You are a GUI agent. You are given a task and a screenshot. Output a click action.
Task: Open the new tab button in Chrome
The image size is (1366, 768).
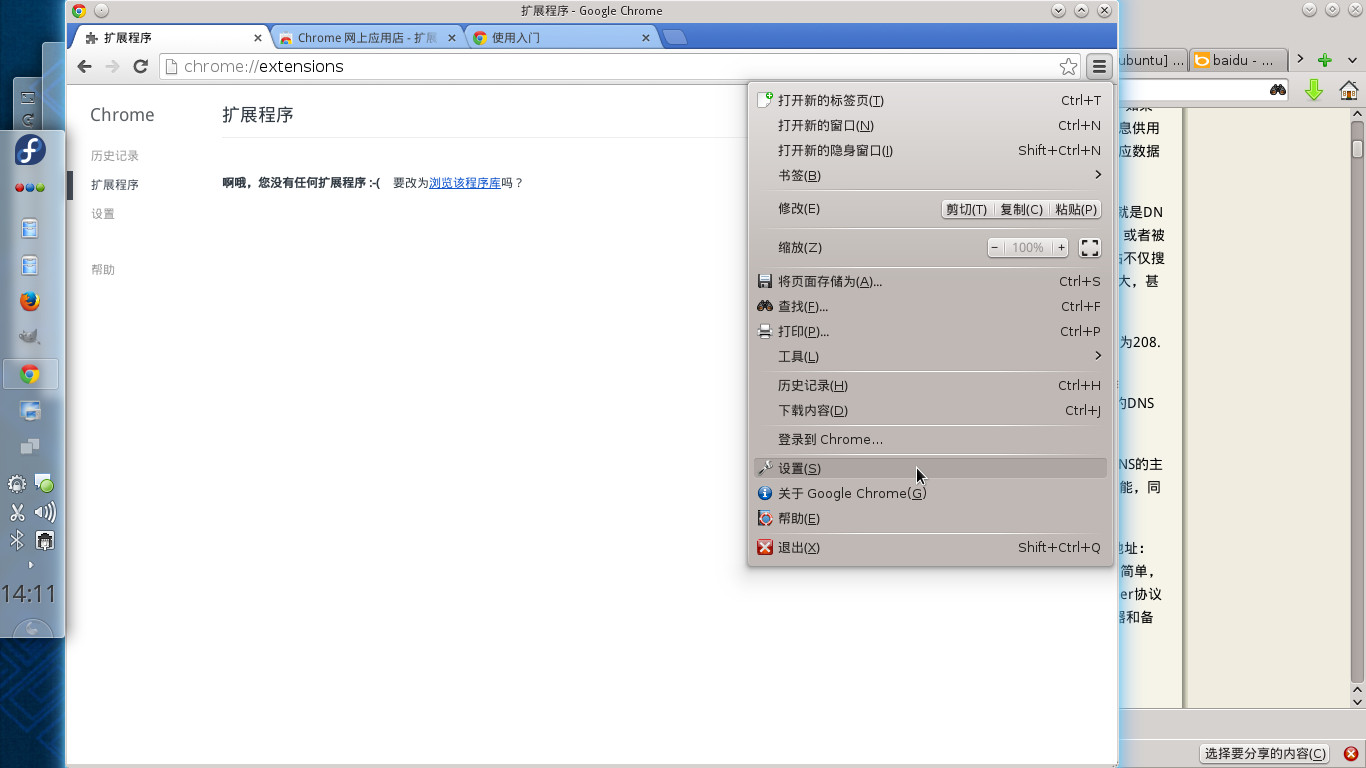tap(675, 38)
